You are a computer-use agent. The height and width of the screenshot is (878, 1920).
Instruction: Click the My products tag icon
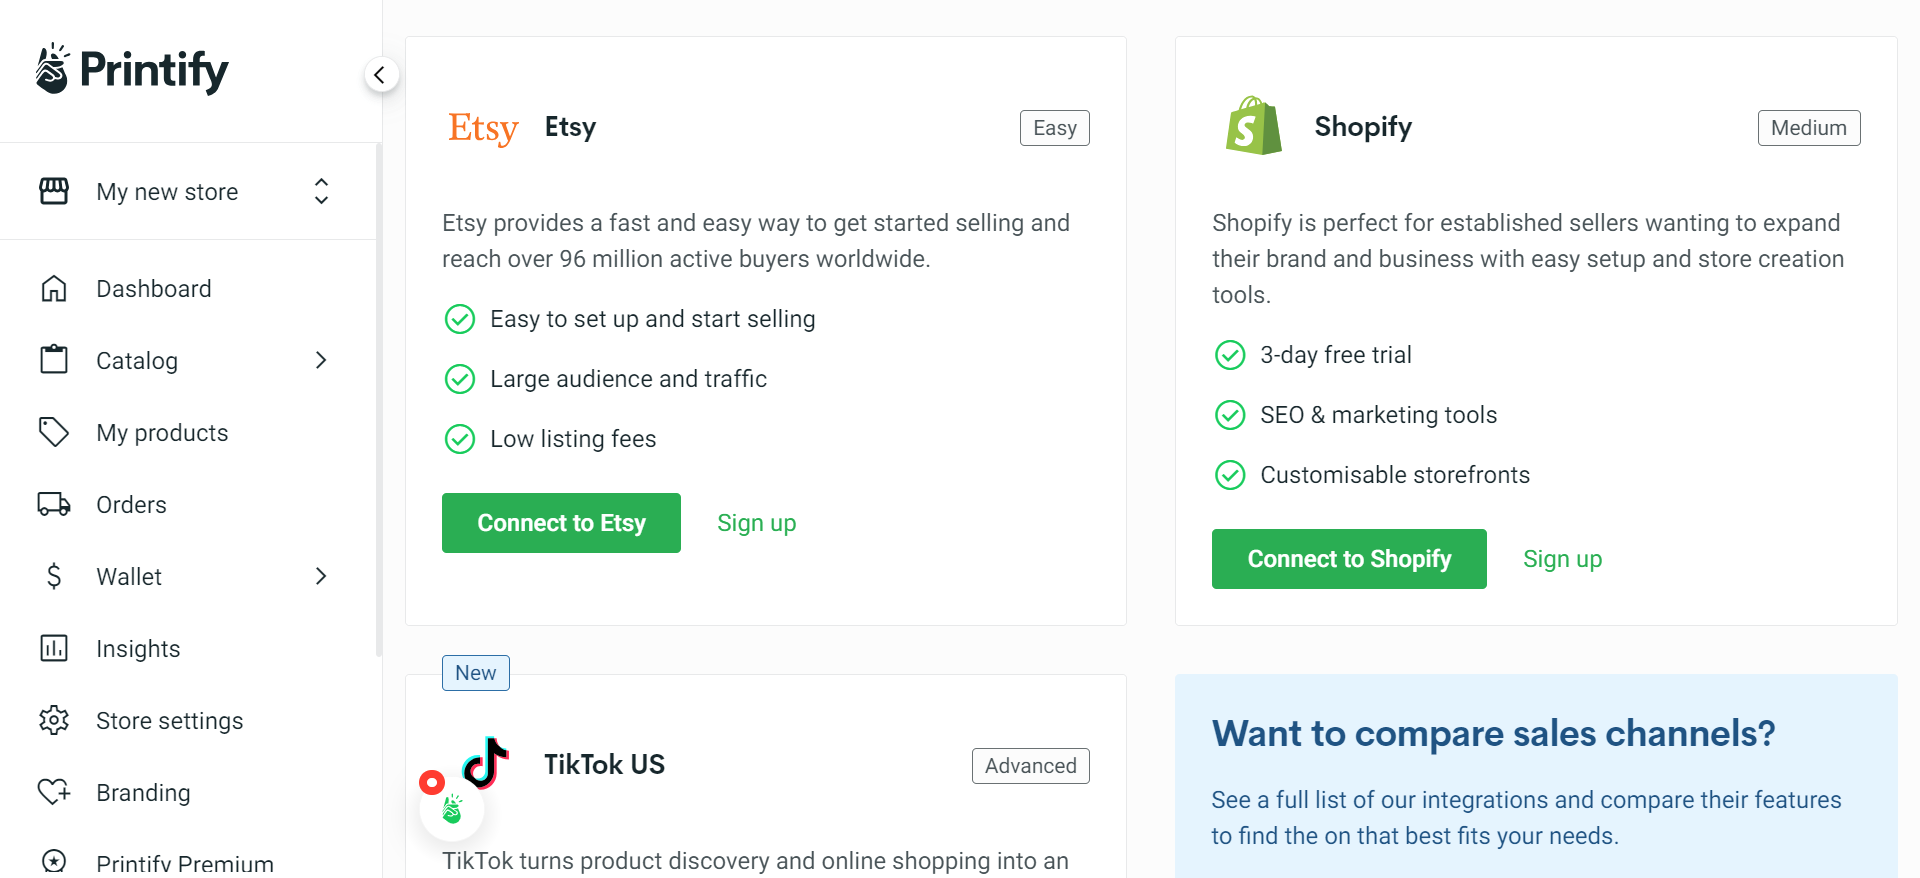tap(54, 433)
